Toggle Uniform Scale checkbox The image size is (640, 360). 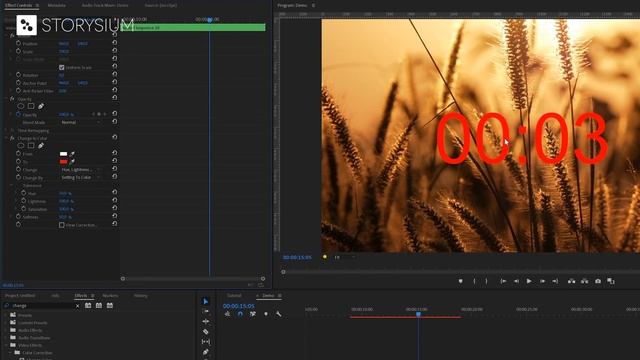[62, 67]
